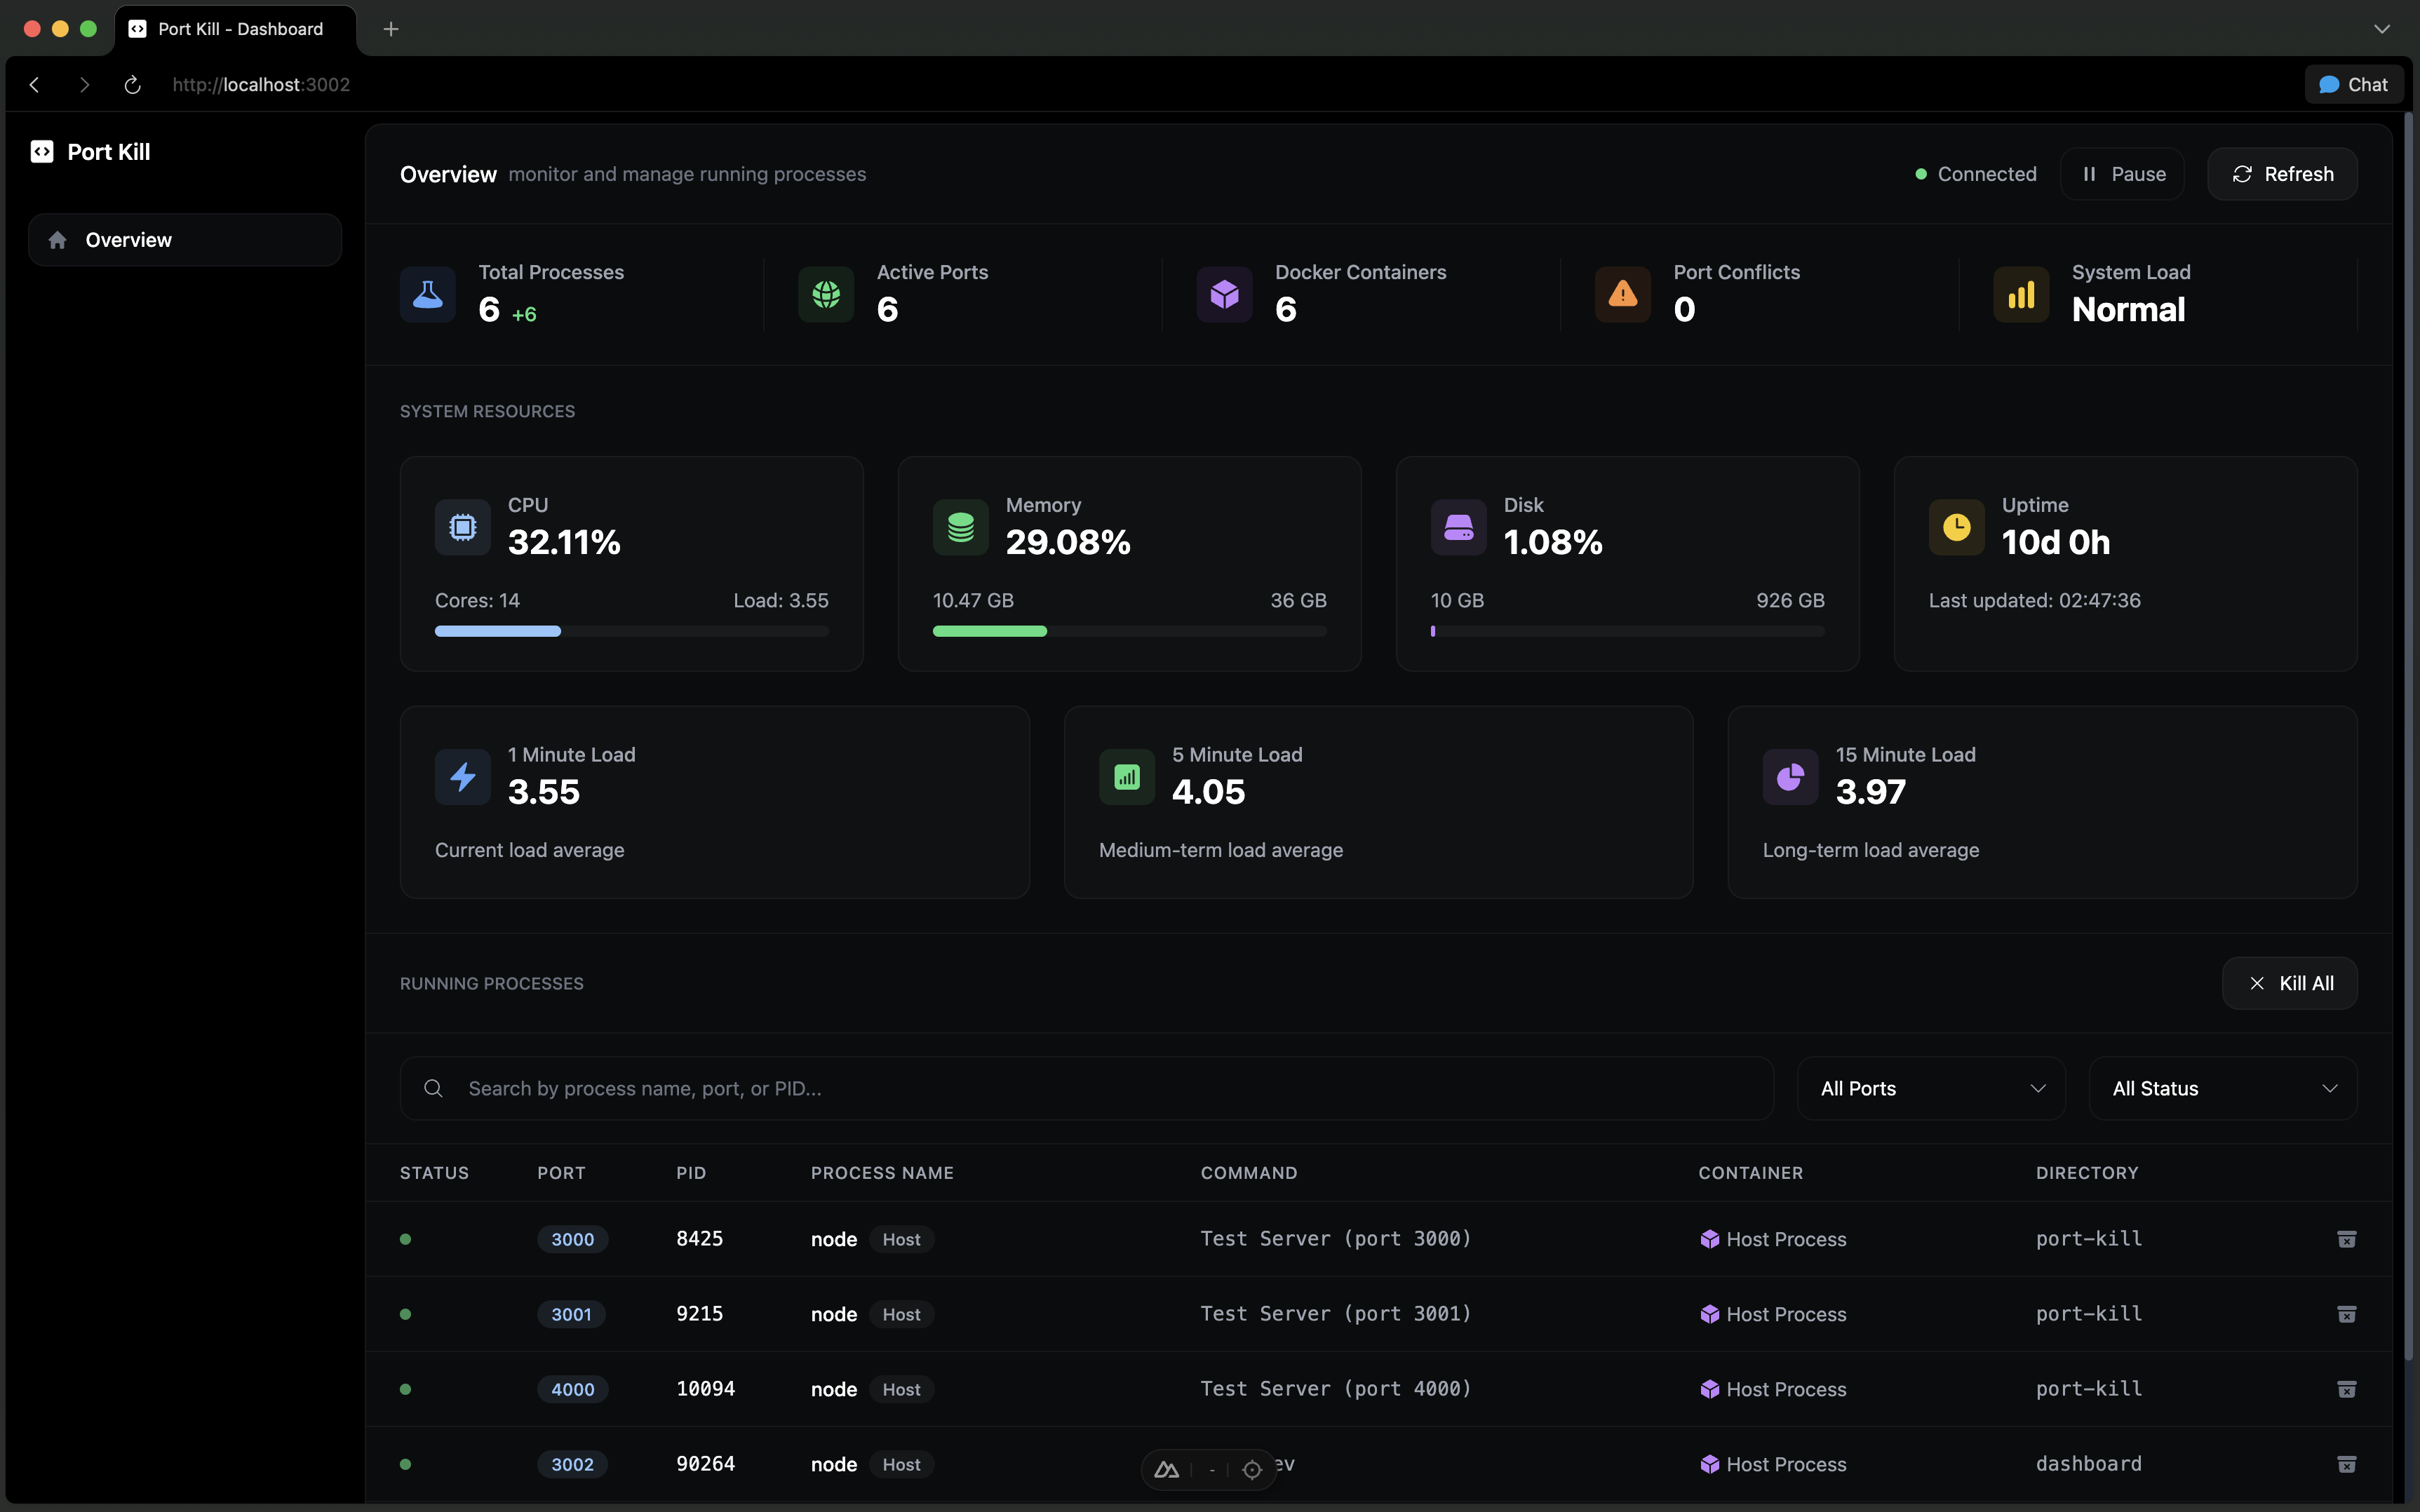Sort by the PORT column header

click(x=561, y=1173)
